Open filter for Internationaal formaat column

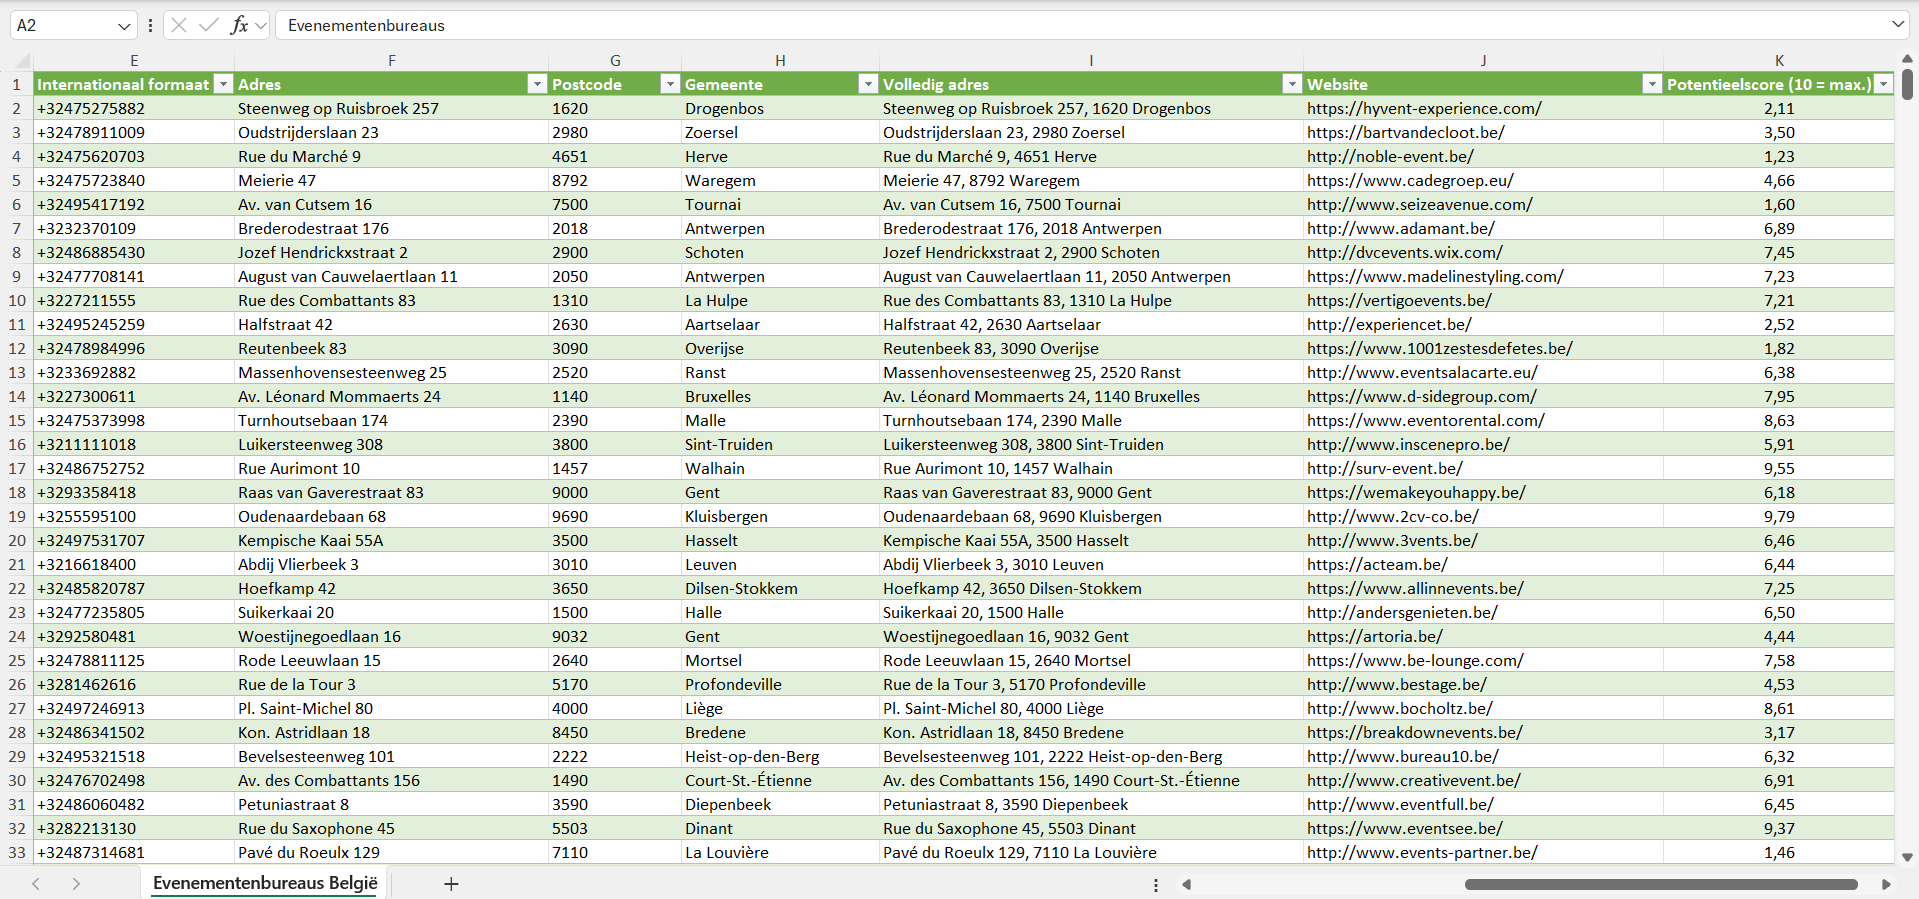[224, 84]
